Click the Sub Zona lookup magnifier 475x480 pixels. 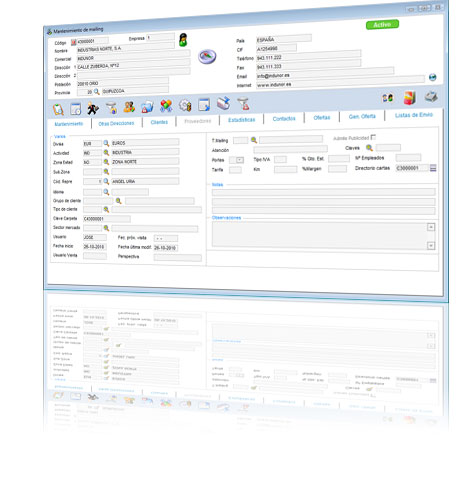point(106,171)
